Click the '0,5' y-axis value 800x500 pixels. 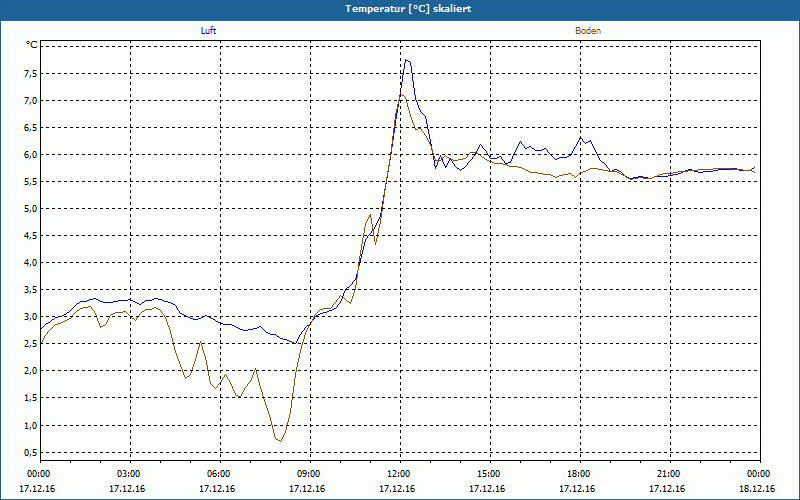[x=30, y=453]
